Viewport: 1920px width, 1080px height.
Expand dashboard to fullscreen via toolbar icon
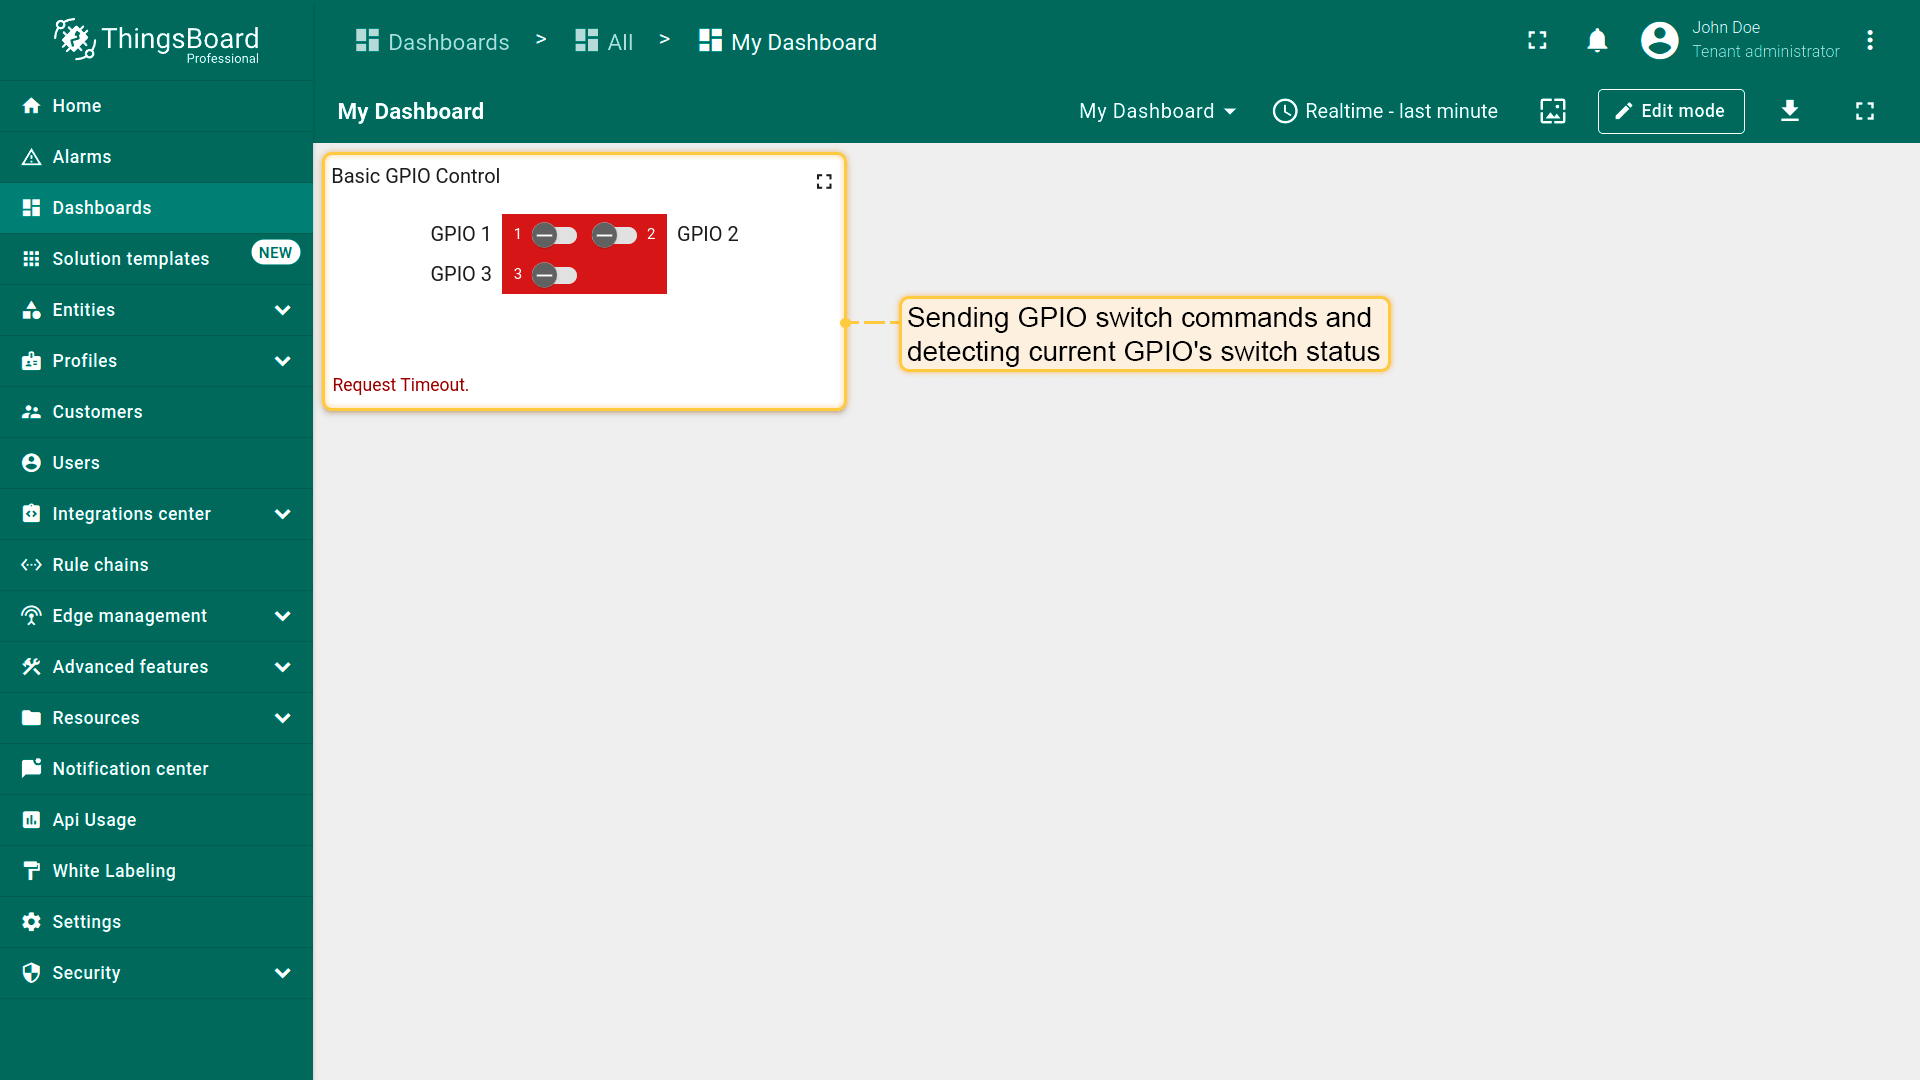coord(1864,111)
